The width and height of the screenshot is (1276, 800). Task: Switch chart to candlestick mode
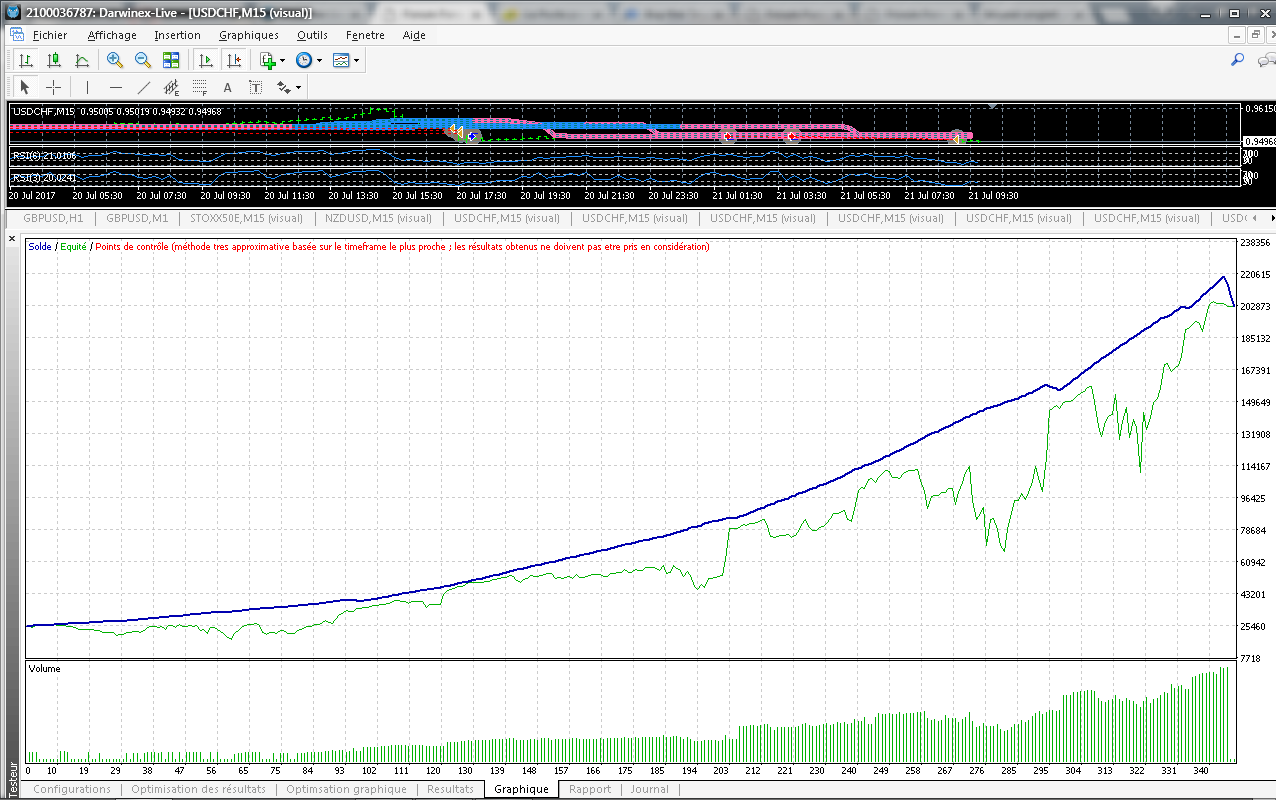tap(54, 61)
